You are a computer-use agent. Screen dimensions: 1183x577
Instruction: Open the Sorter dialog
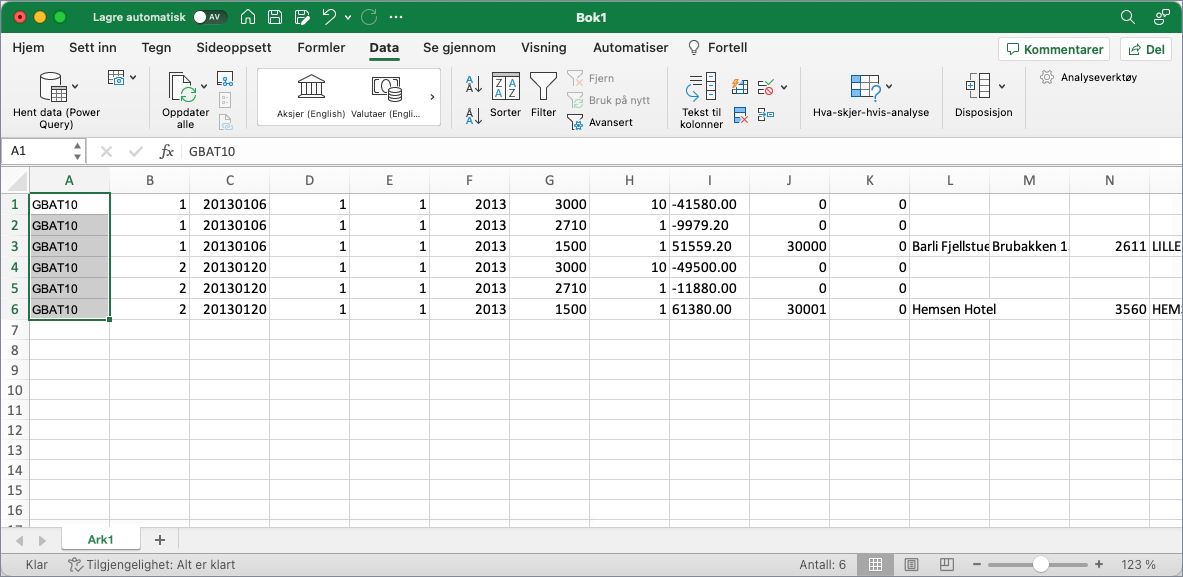coord(505,94)
